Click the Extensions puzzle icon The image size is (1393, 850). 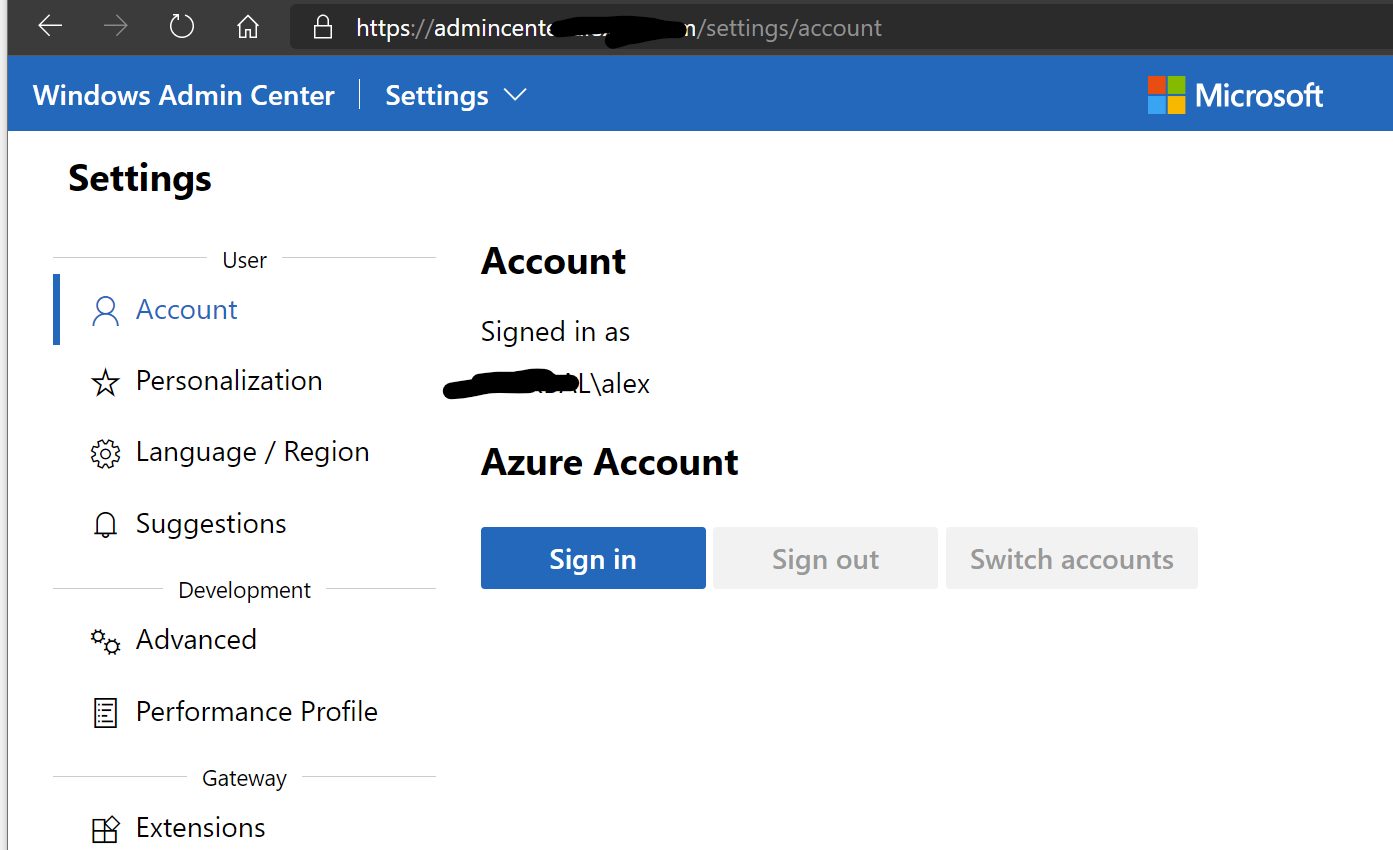point(105,828)
